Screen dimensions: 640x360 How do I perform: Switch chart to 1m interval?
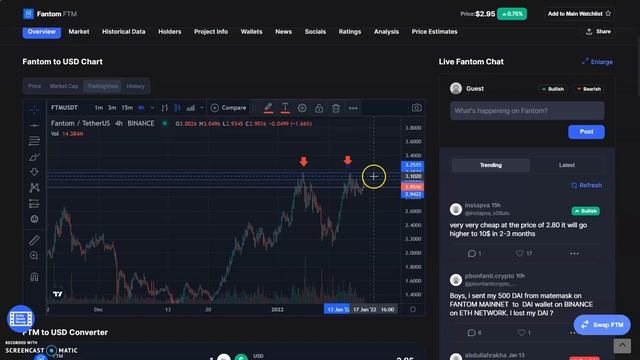(99, 108)
